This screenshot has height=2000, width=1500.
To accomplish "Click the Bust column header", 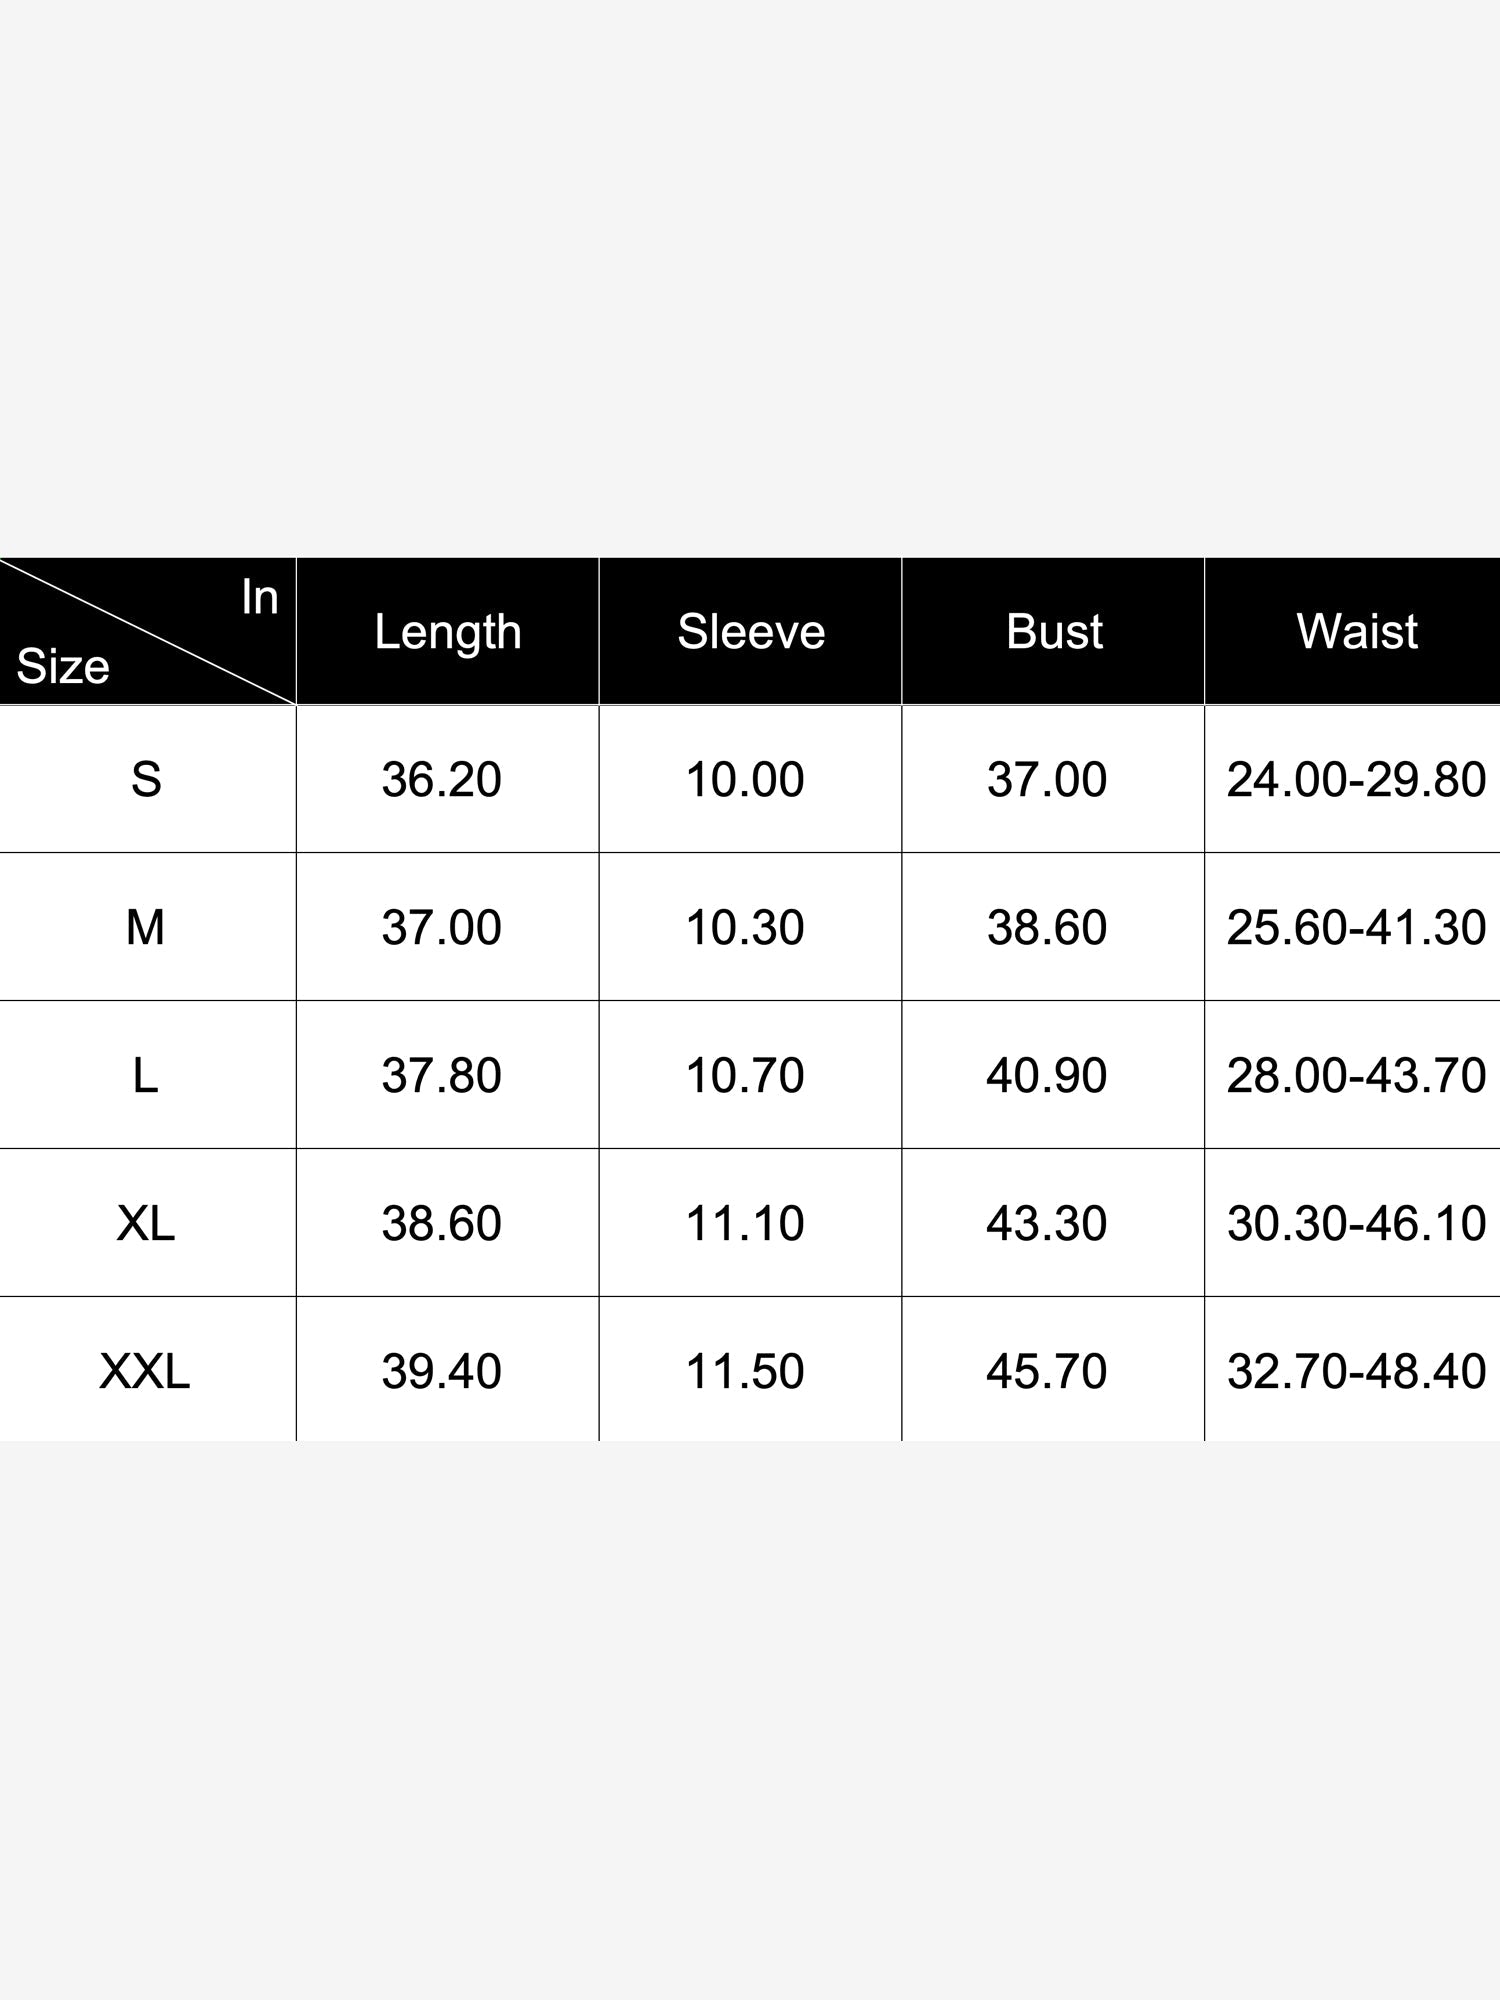I will click(x=1054, y=632).
